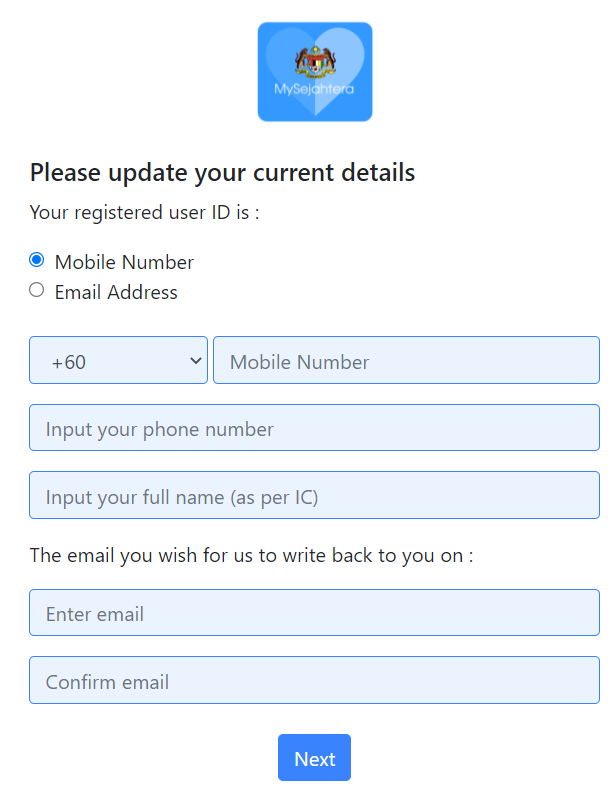Click the "email you wish for us" instruction text

coord(251,555)
